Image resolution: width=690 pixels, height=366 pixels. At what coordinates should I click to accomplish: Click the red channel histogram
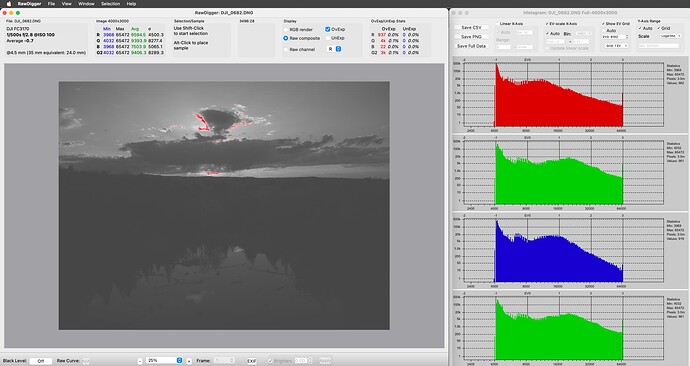click(559, 95)
